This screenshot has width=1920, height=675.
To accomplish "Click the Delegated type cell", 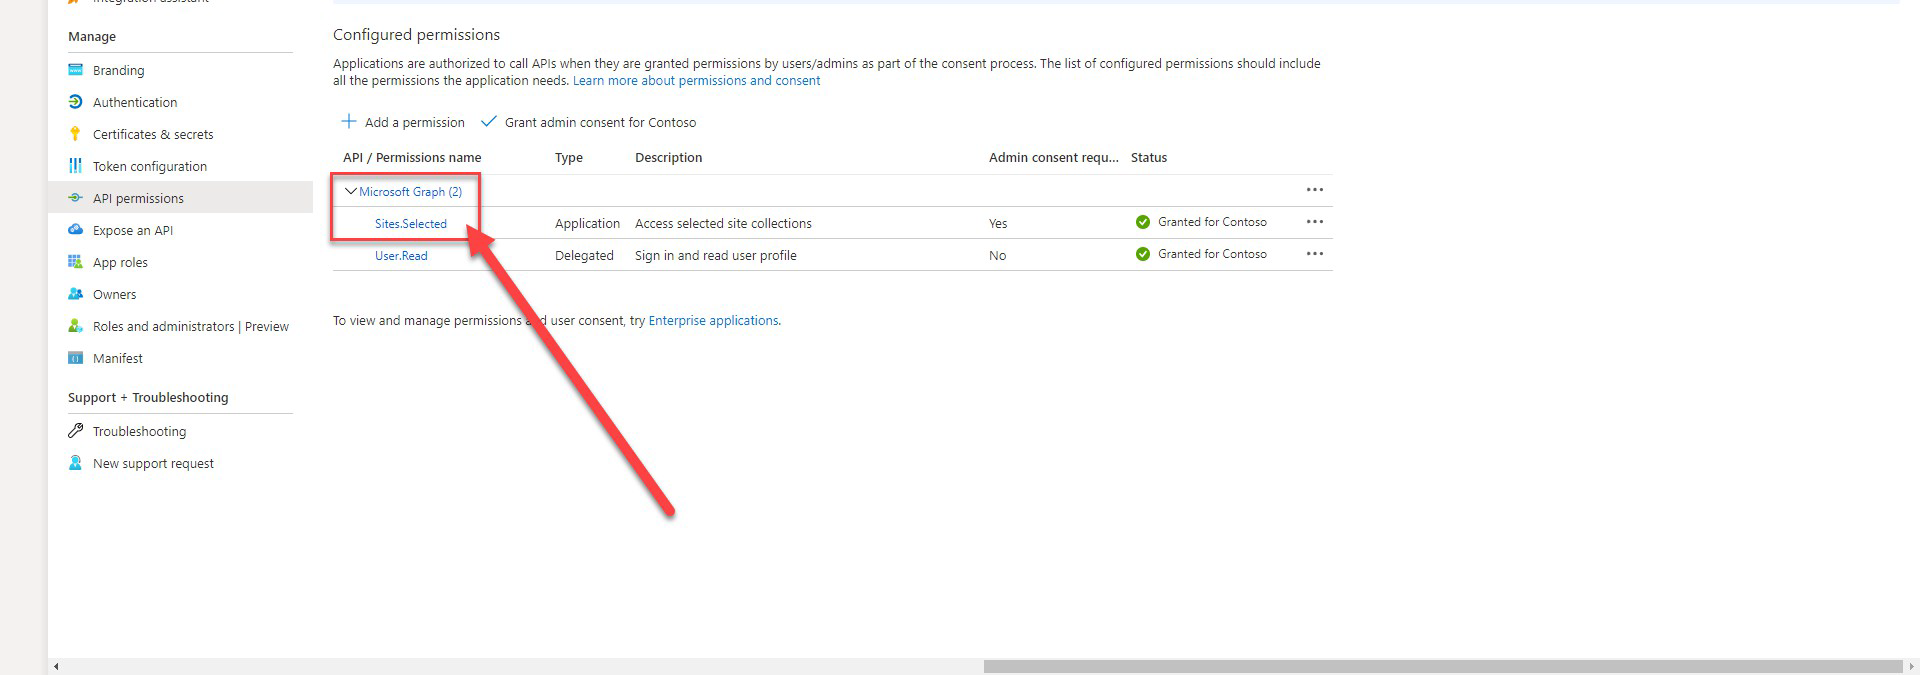I will coord(584,255).
